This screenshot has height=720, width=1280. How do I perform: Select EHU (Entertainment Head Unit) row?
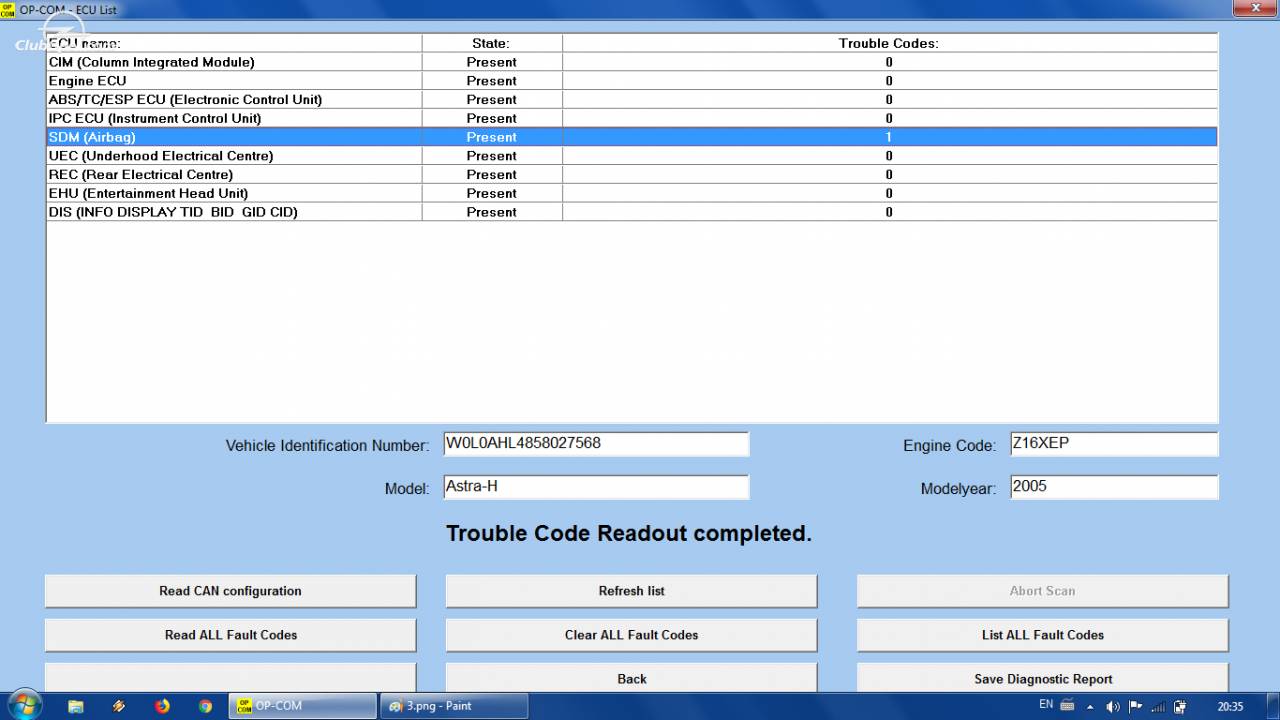pyautogui.click(x=631, y=193)
